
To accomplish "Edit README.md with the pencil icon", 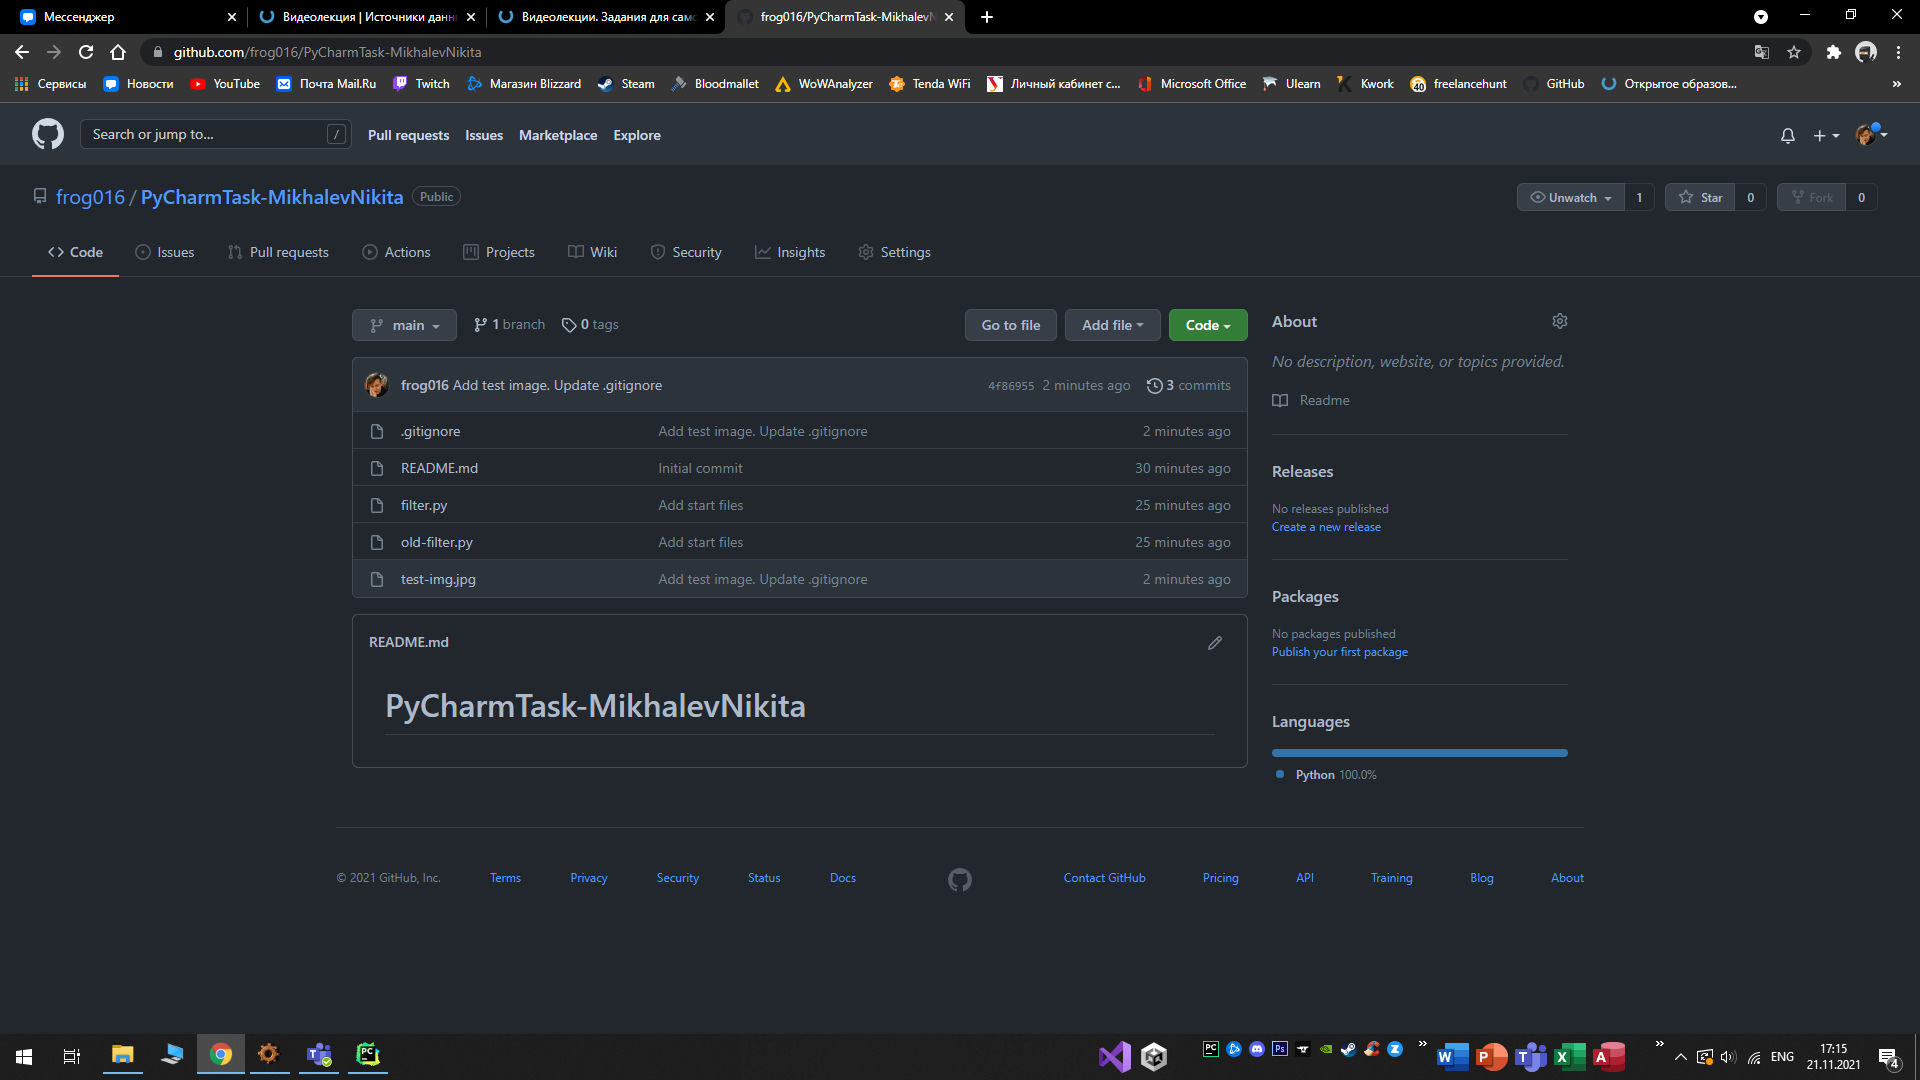I will click(1215, 643).
